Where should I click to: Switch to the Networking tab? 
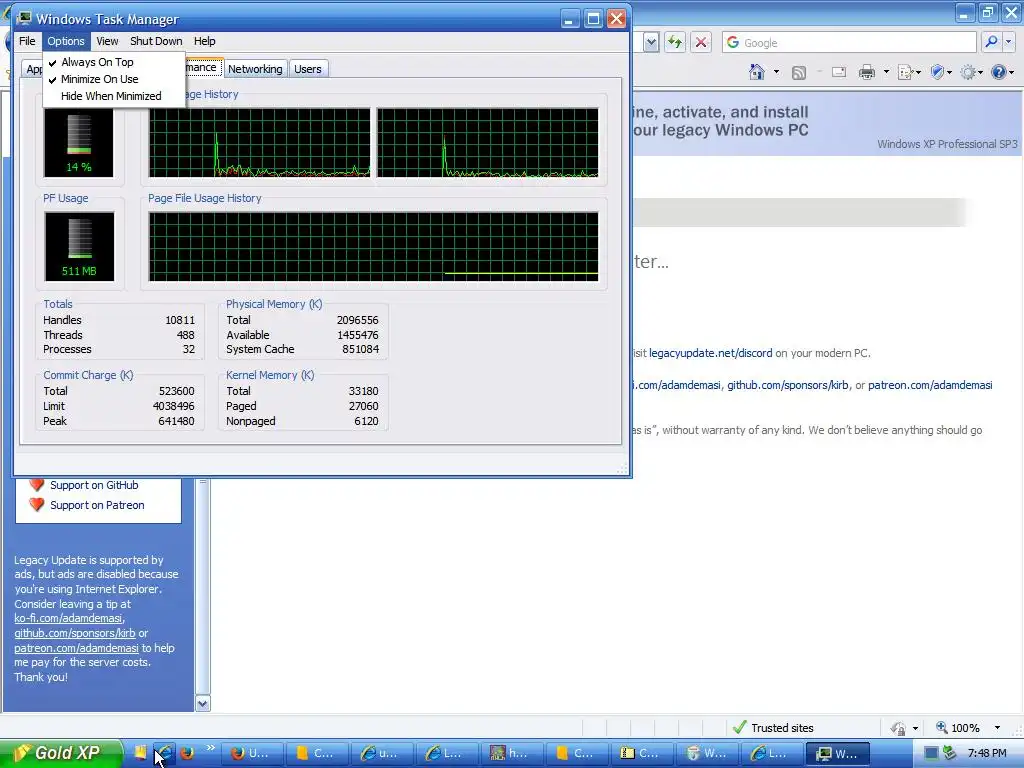255,69
